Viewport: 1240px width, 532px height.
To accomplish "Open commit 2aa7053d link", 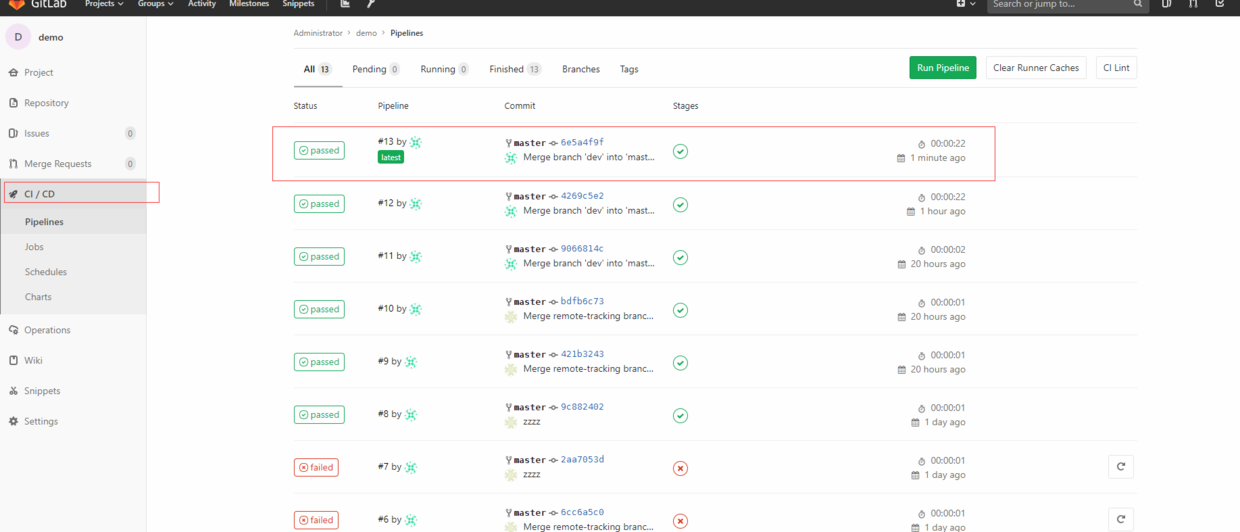I will coord(582,459).
